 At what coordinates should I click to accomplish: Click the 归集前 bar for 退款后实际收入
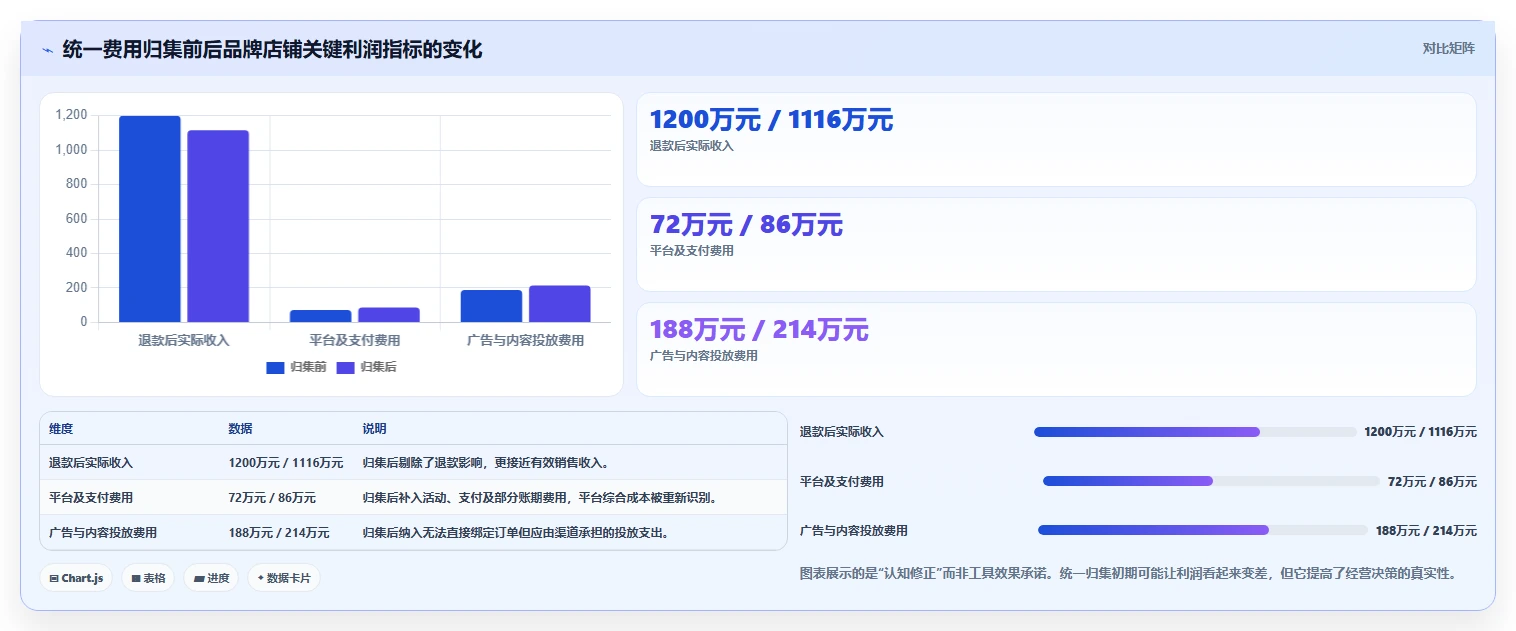point(150,219)
